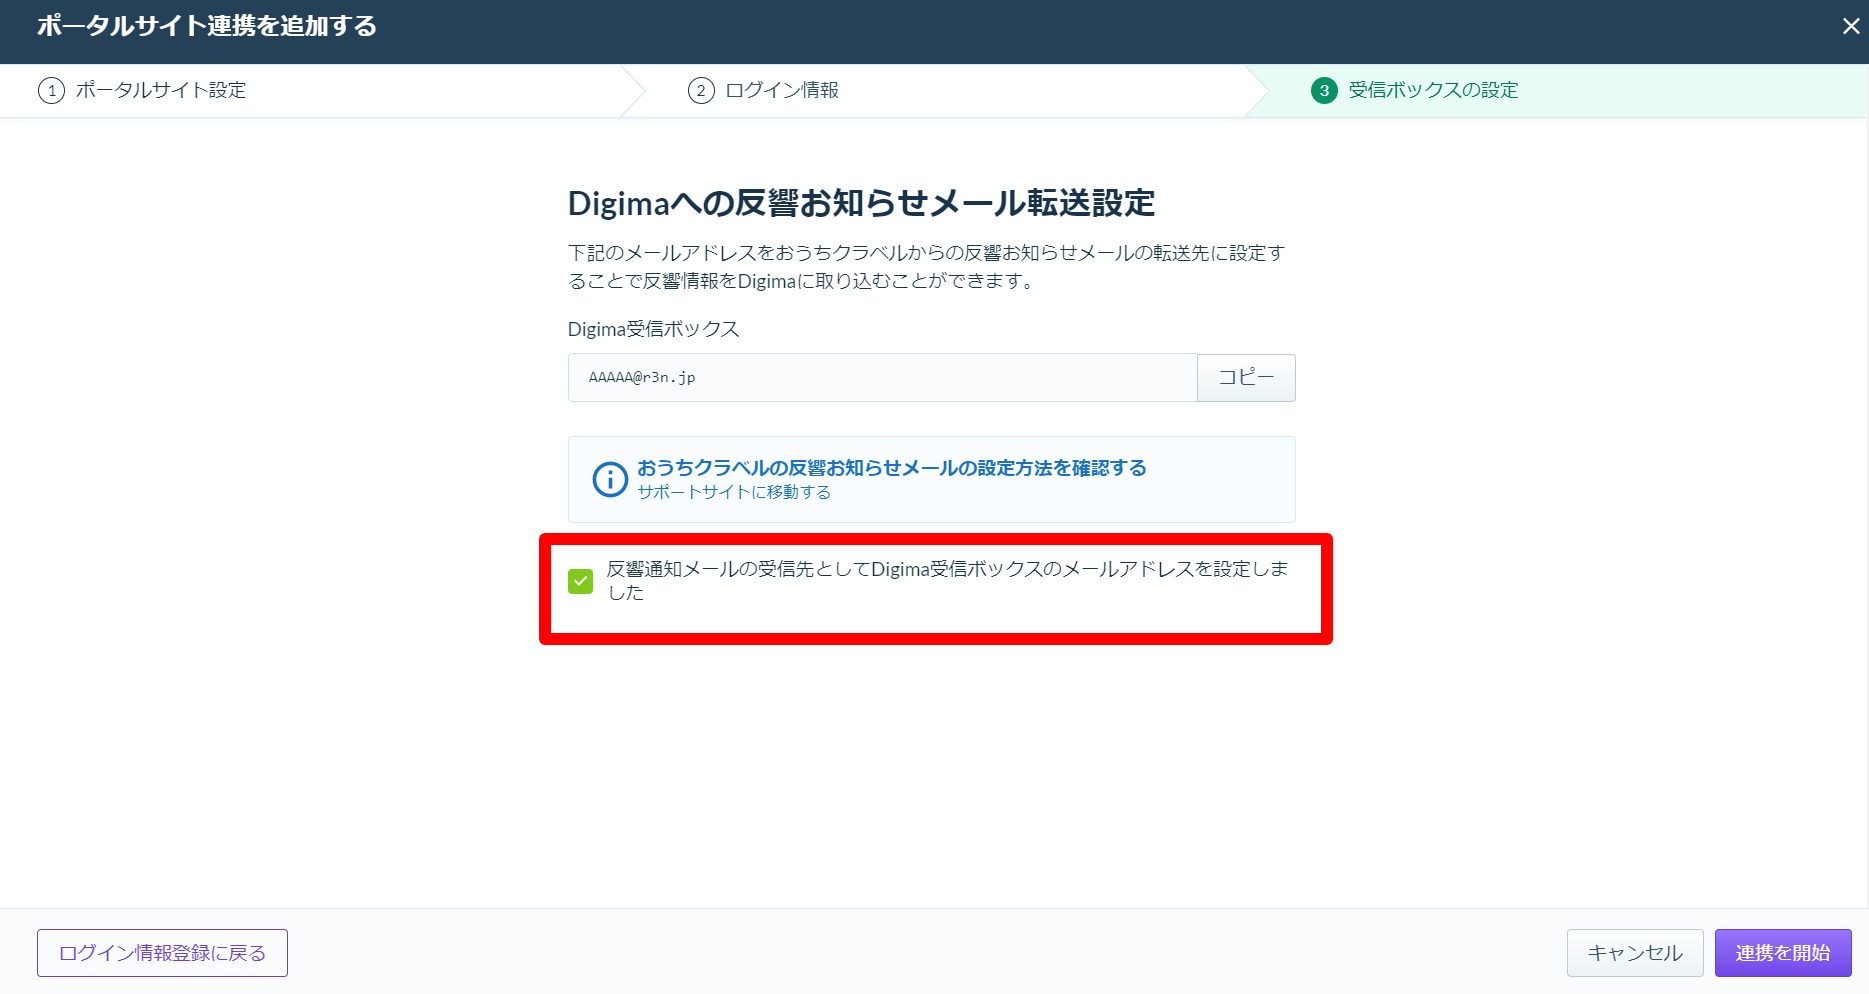Click ログイン情報登録に戻る button
The height and width of the screenshot is (994, 1869).
tap(162, 953)
